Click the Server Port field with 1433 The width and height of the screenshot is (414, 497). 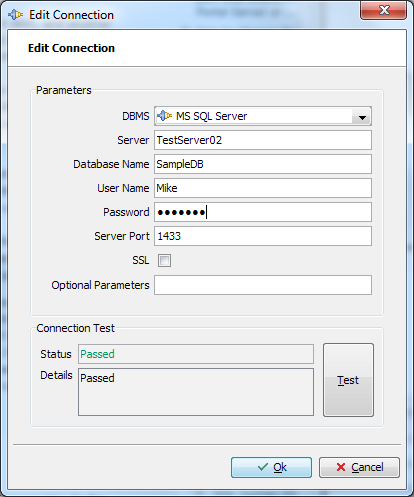pos(263,236)
